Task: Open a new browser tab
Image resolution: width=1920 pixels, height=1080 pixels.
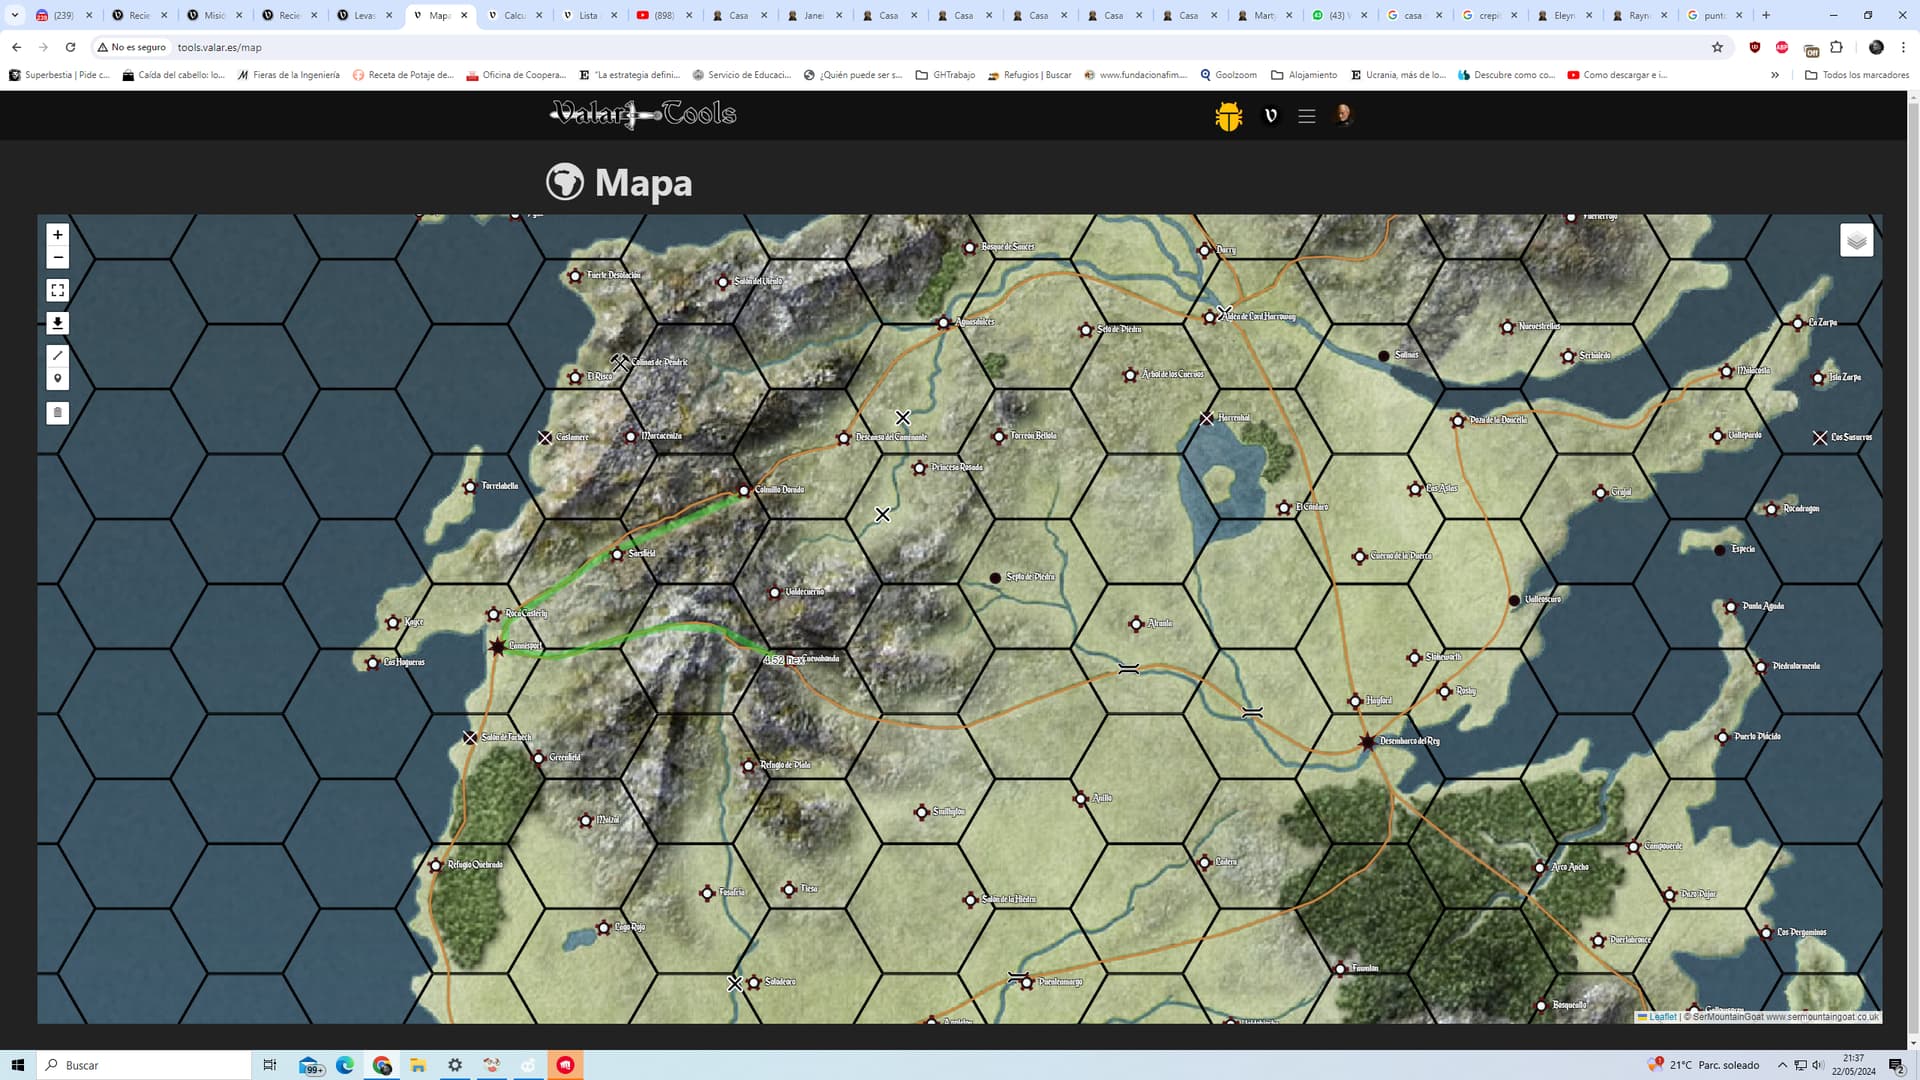Action: pyautogui.click(x=1766, y=15)
